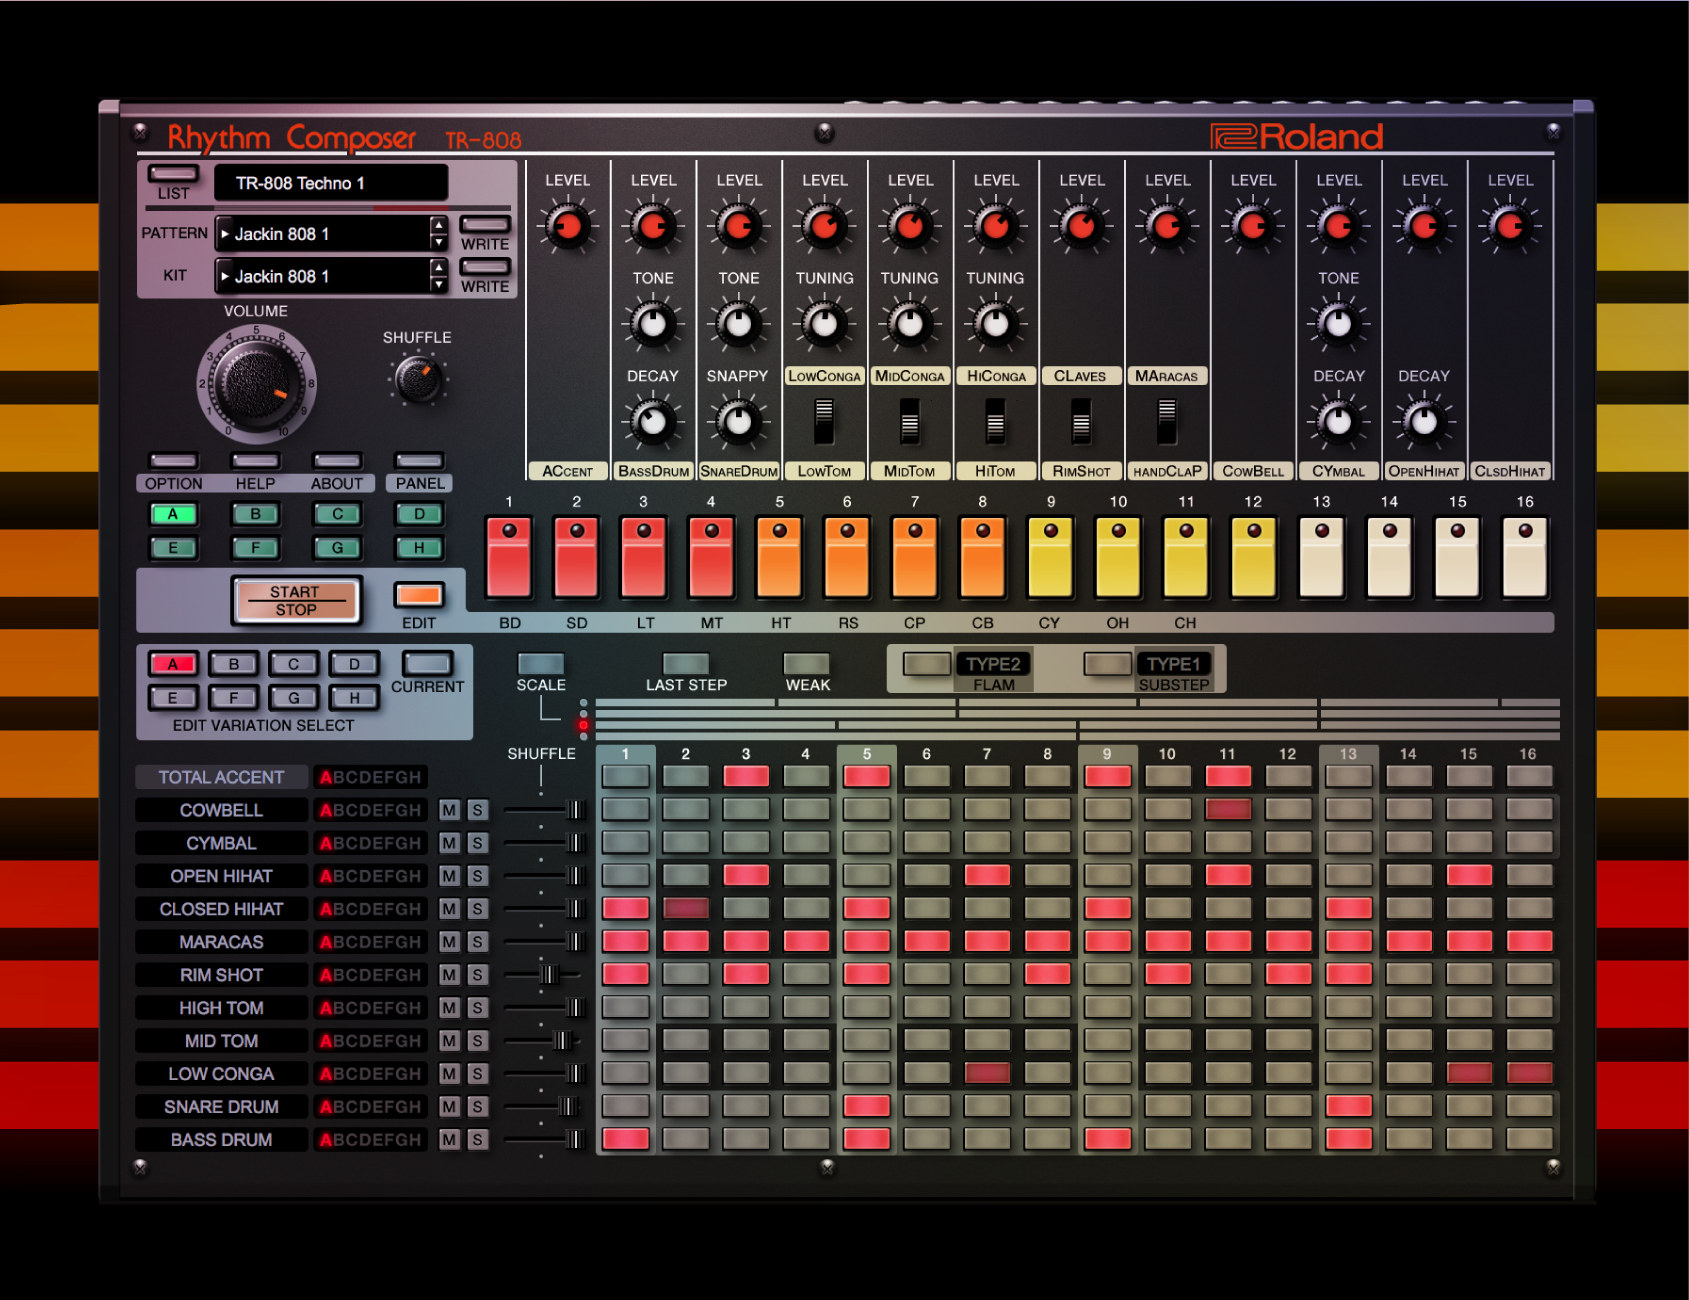The width and height of the screenshot is (1689, 1300).
Task: Adjust the Cowbell level knob
Action: tap(1252, 227)
